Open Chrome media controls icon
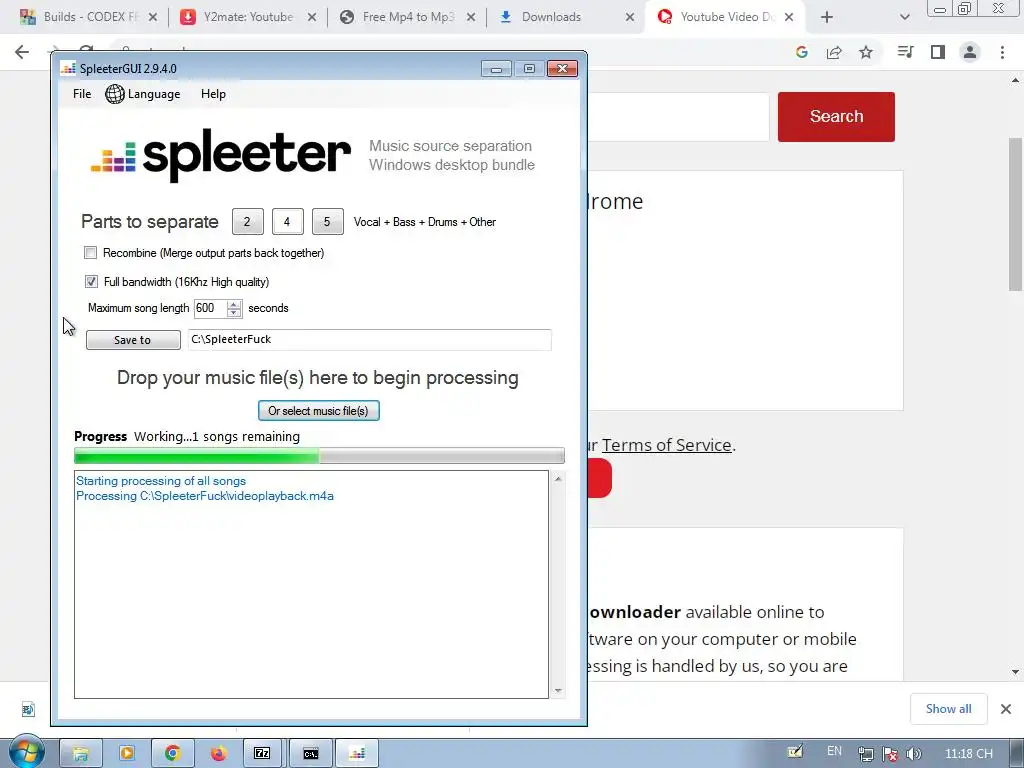Viewport: 1024px width, 768px height. click(x=906, y=52)
